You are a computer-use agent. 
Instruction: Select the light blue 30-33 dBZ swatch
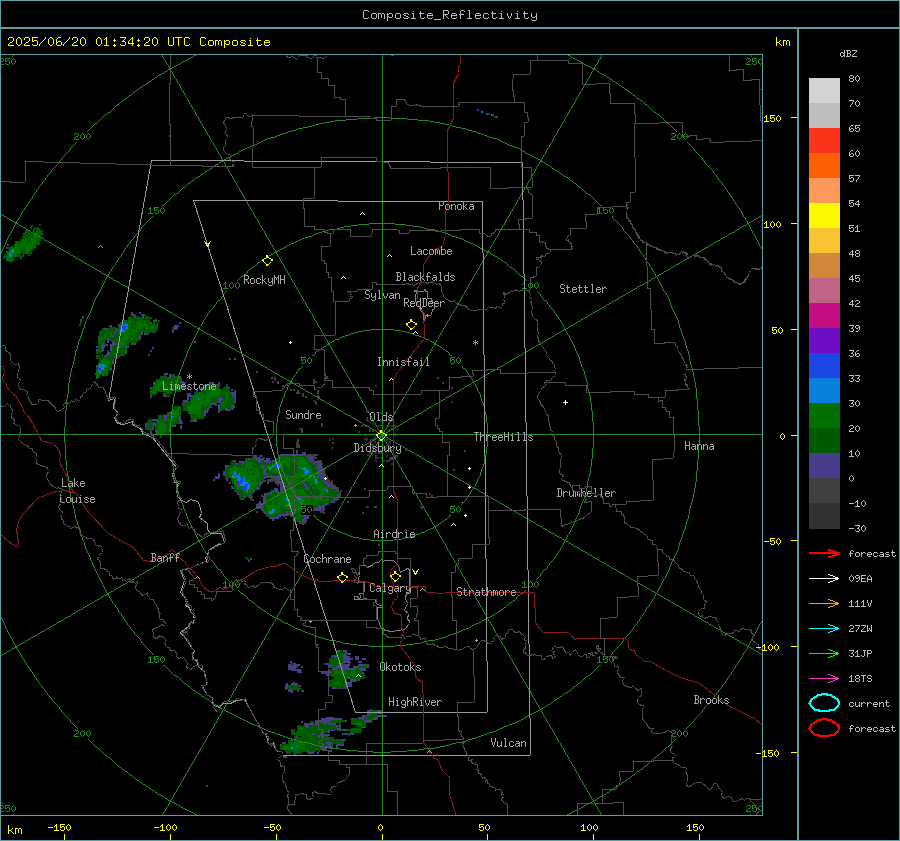tap(824, 390)
